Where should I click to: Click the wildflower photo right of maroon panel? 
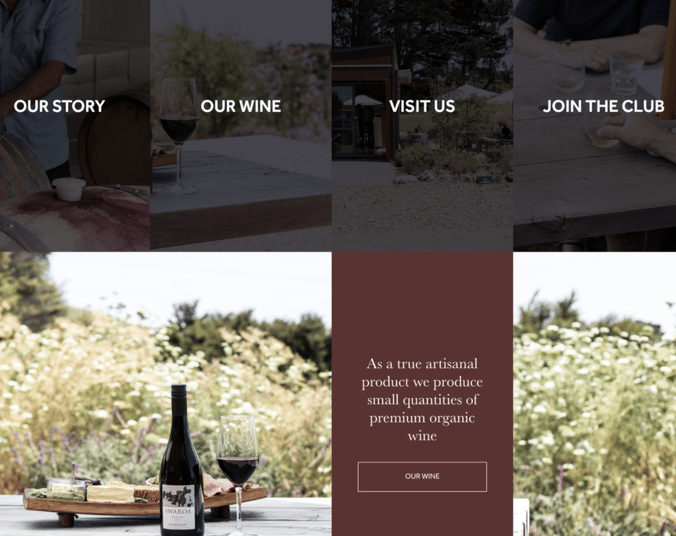point(595,394)
